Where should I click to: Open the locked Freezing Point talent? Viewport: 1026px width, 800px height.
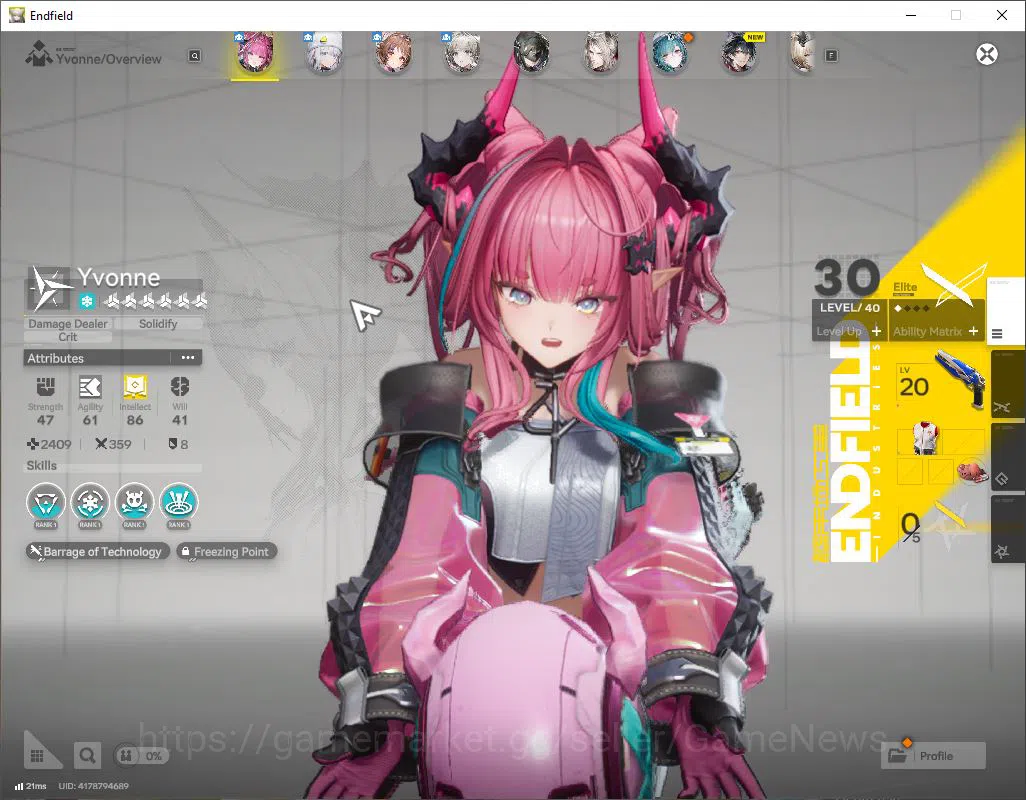point(226,552)
